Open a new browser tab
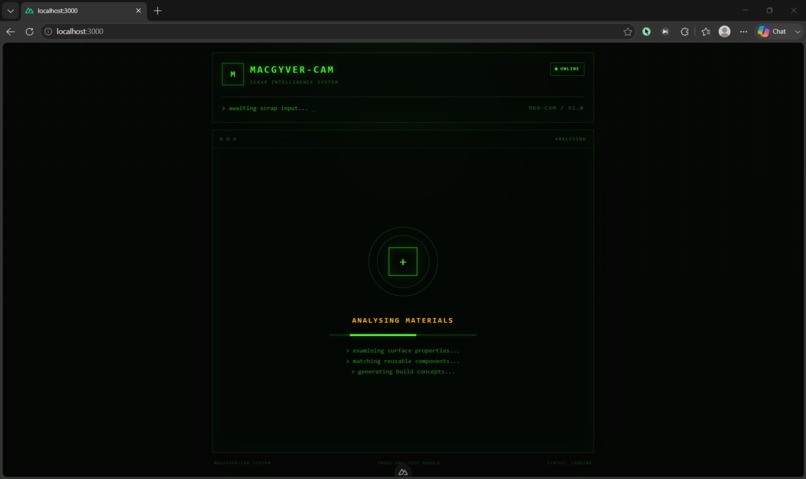This screenshot has height=479, width=806. [157, 10]
